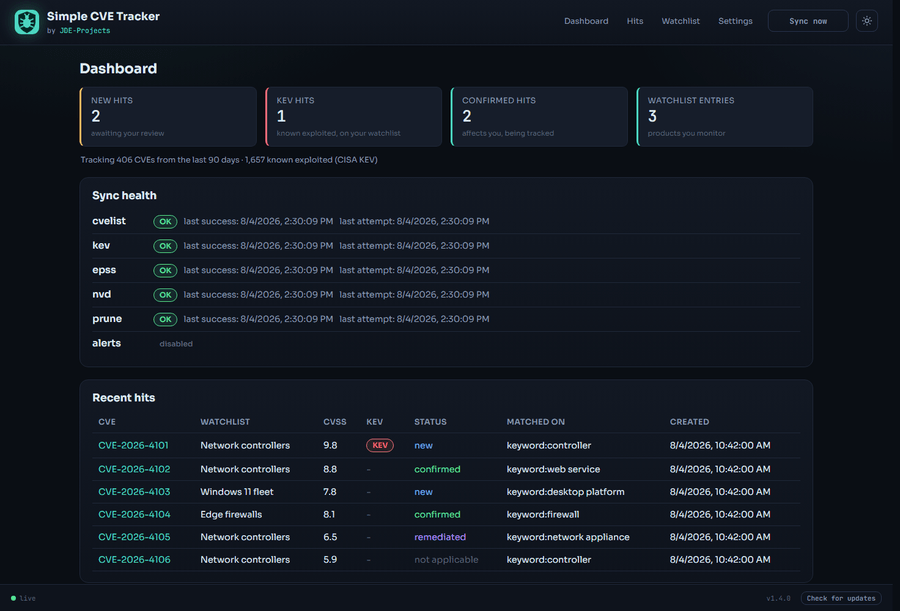Open the JDE-Projects author link
The image size is (900, 611).
pyautogui.click(x=85, y=30)
